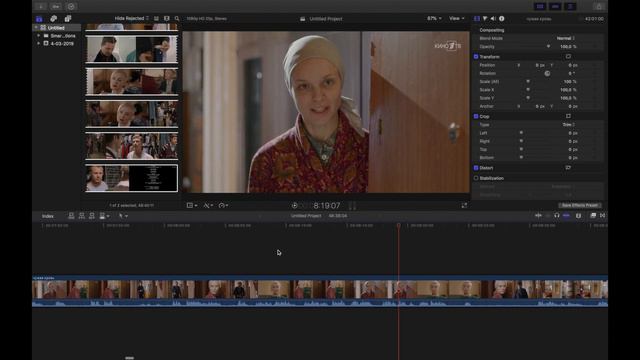Image resolution: width=640 pixels, height=360 pixels.
Task: Open the Blend Mode Normal dropdown
Action: click(x=566, y=38)
